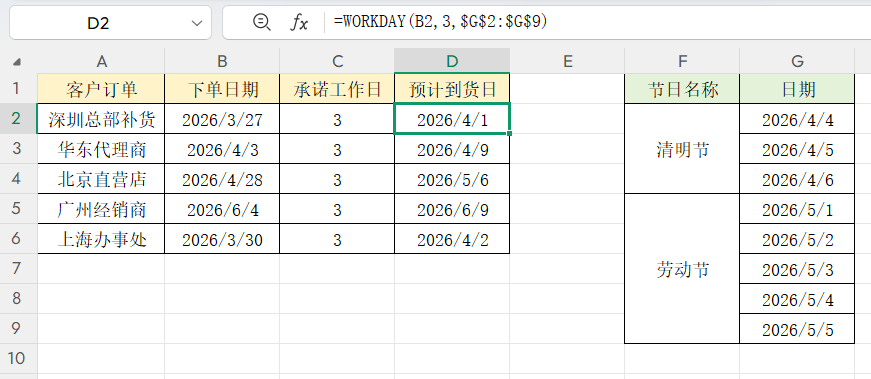This screenshot has height=379, width=871.
Task: Expand the Name Box dropdown arrow
Action: (x=197, y=23)
